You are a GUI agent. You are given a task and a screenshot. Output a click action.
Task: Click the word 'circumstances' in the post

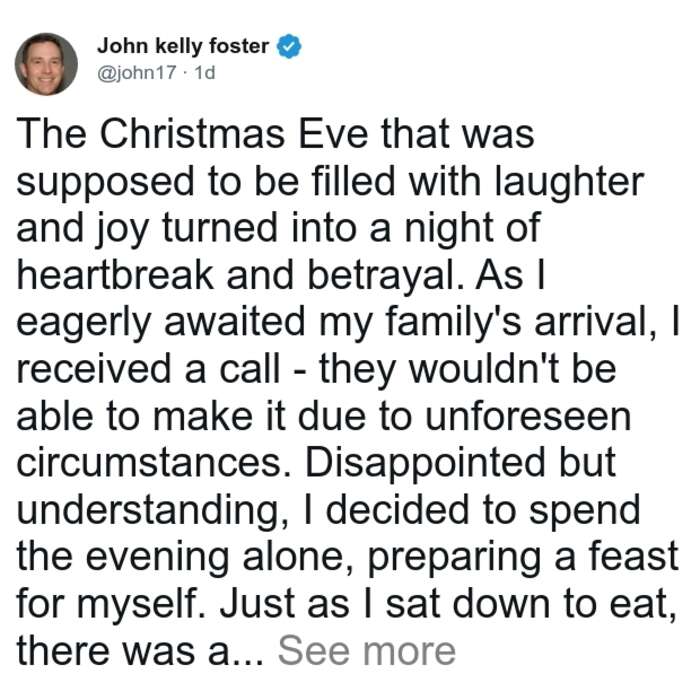point(155,463)
